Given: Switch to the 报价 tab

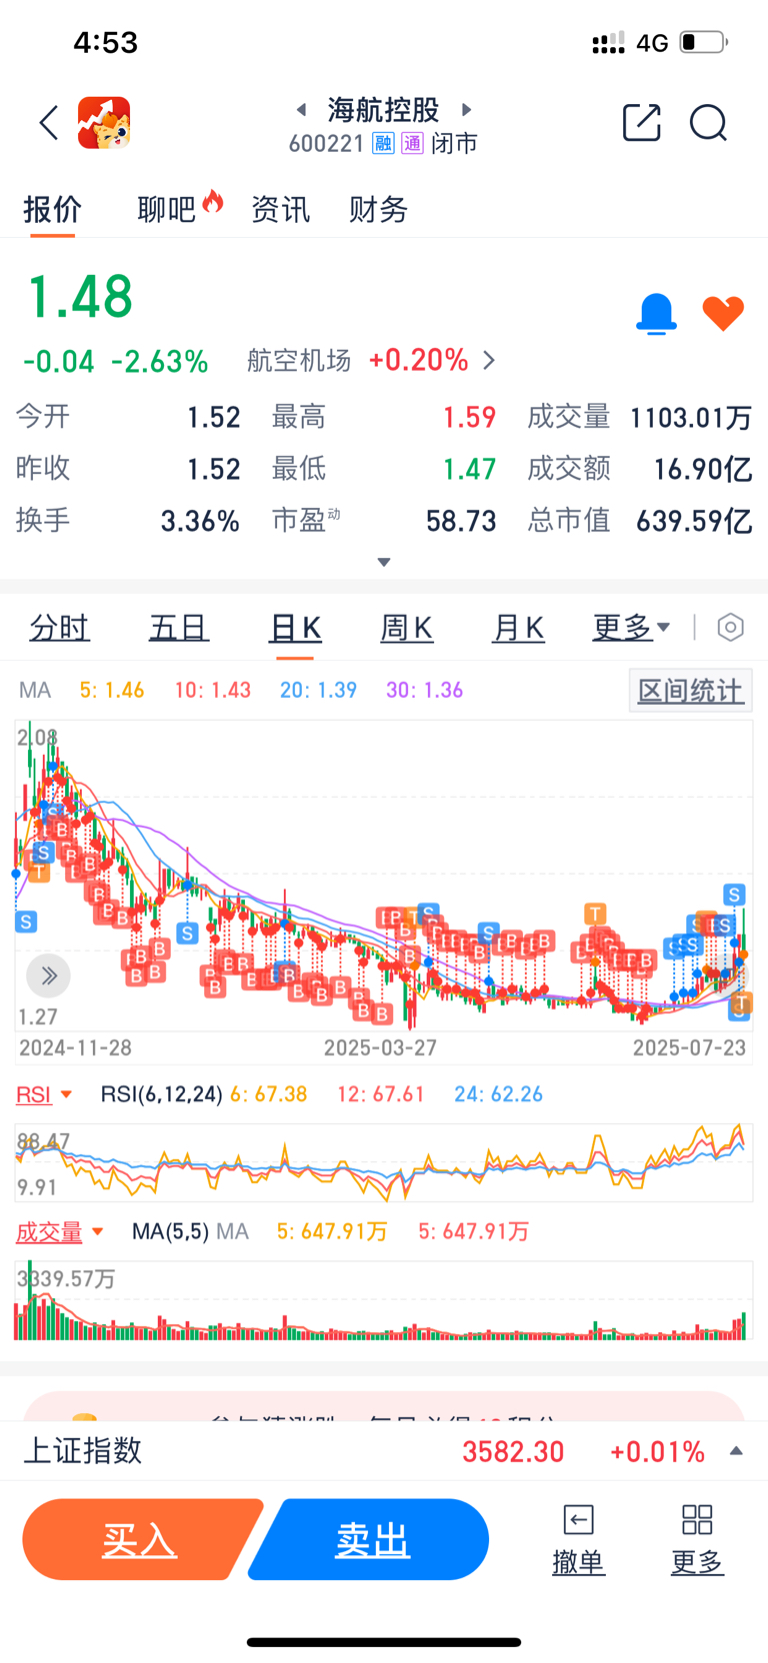Looking at the screenshot, I should [52, 210].
